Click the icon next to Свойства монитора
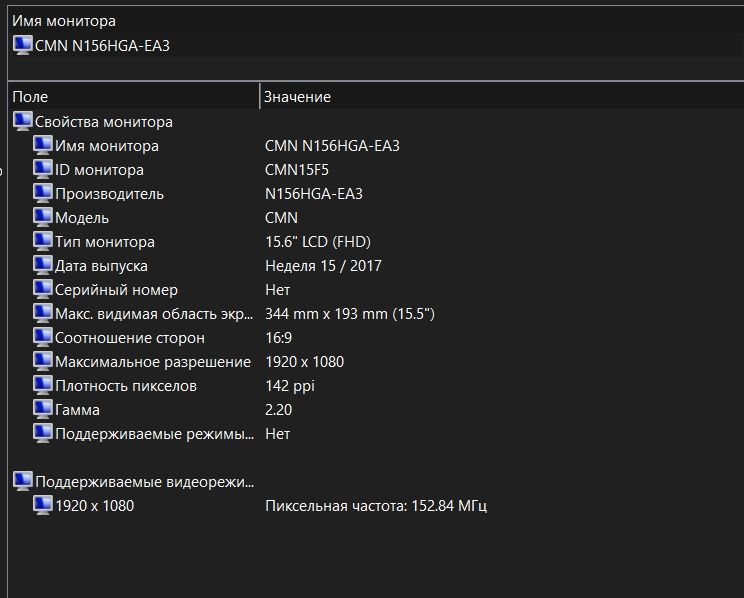The width and height of the screenshot is (744, 598). coord(22,121)
